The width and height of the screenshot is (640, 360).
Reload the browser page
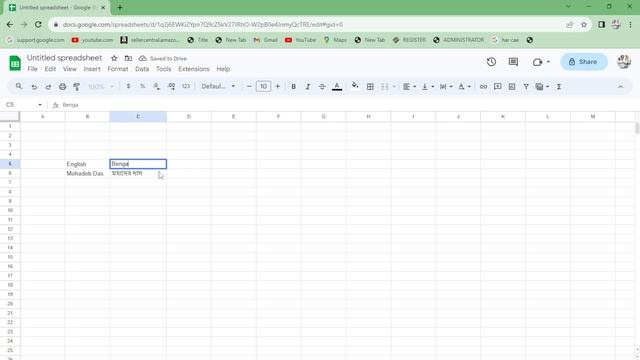pos(38,24)
